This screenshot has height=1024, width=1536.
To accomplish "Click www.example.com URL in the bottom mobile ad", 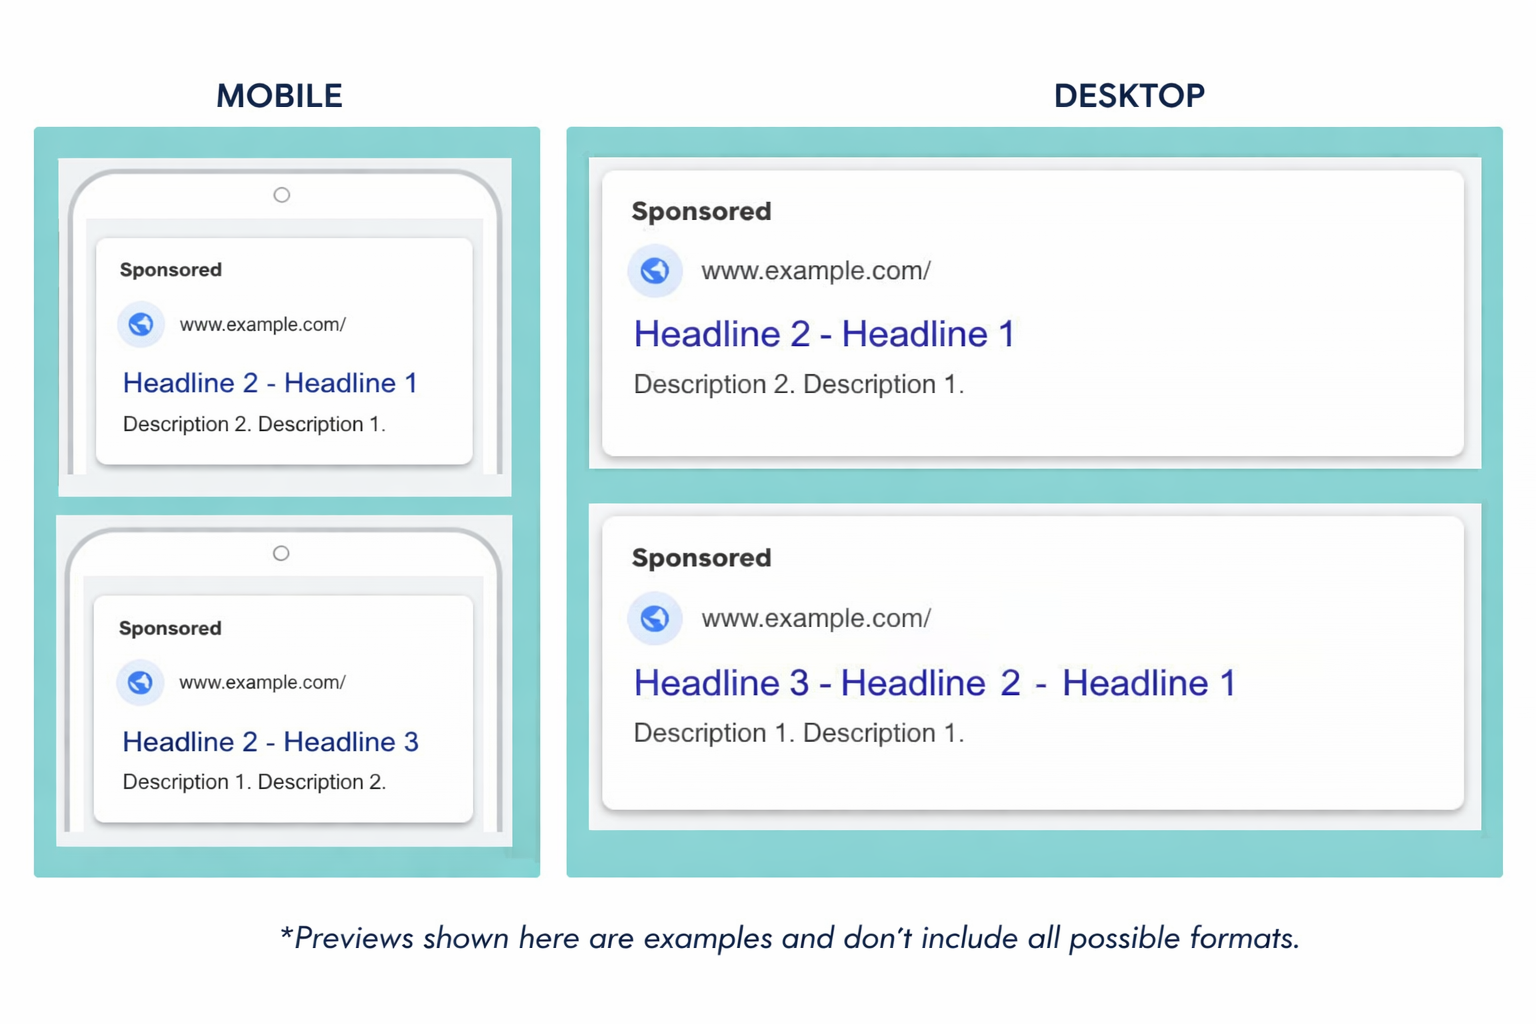I will coord(262,682).
